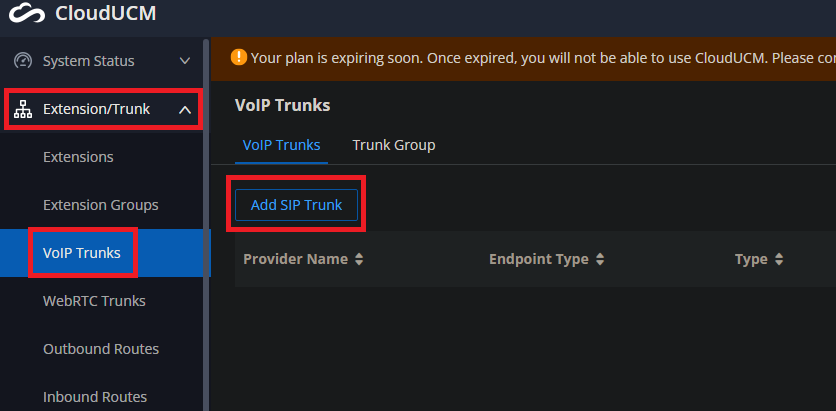Click the Add SIP Trunk button
The width and height of the screenshot is (836, 411).
(x=296, y=205)
